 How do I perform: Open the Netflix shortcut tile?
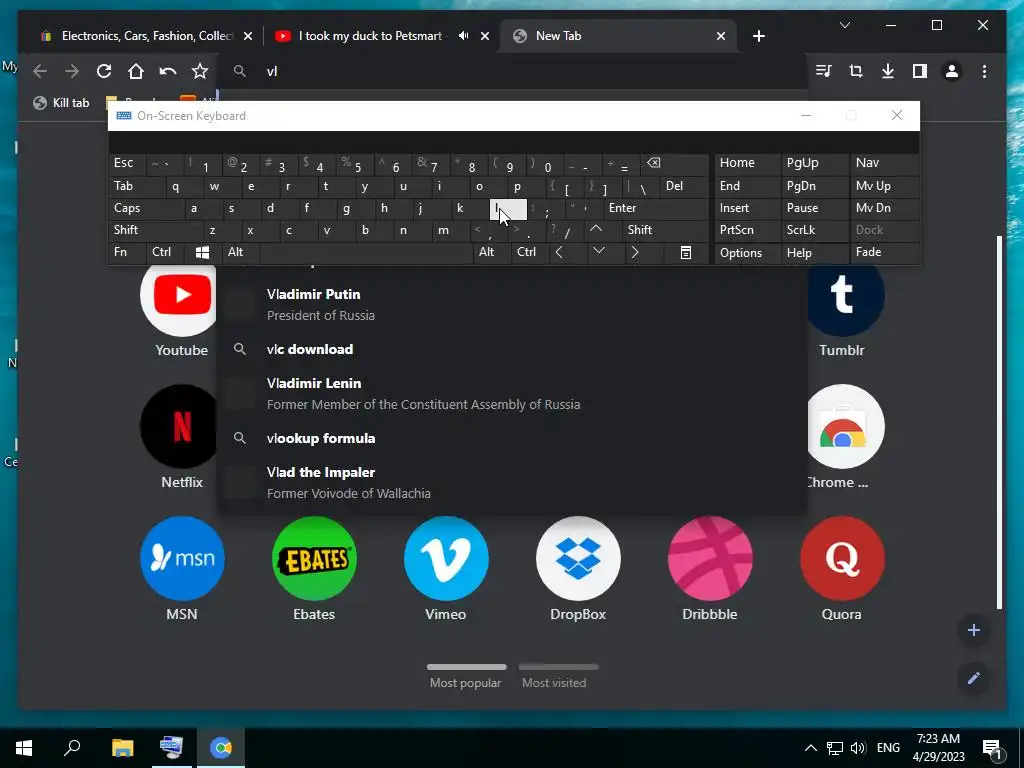(182, 436)
